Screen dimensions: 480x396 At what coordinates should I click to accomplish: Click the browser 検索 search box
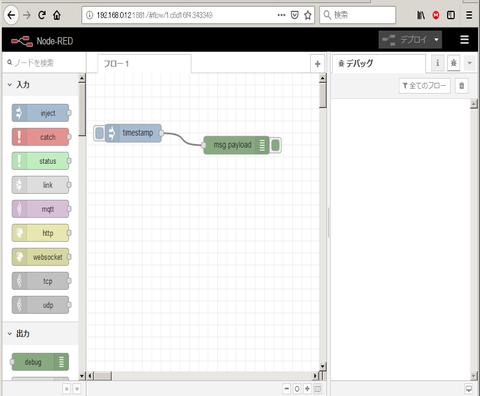(x=358, y=15)
